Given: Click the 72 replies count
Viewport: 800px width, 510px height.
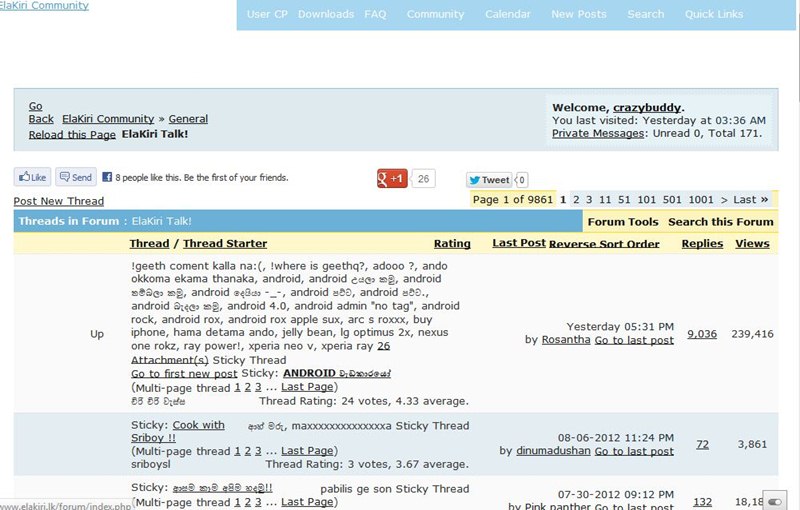Looking at the screenshot, I should pyautogui.click(x=703, y=444).
